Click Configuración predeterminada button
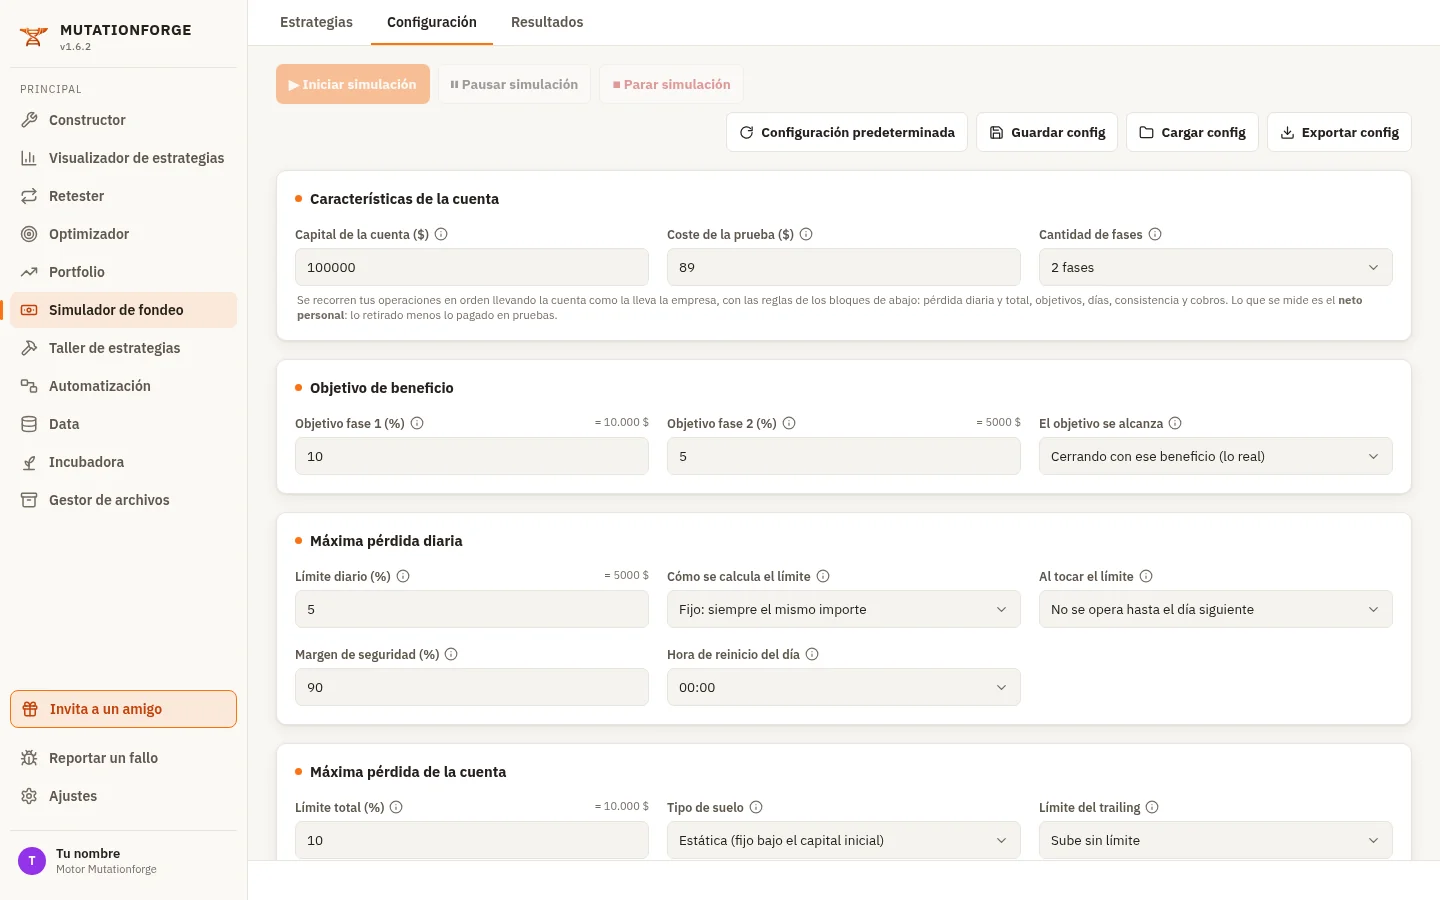The image size is (1440, 900). pyautogui.click(x=847, y=132)
